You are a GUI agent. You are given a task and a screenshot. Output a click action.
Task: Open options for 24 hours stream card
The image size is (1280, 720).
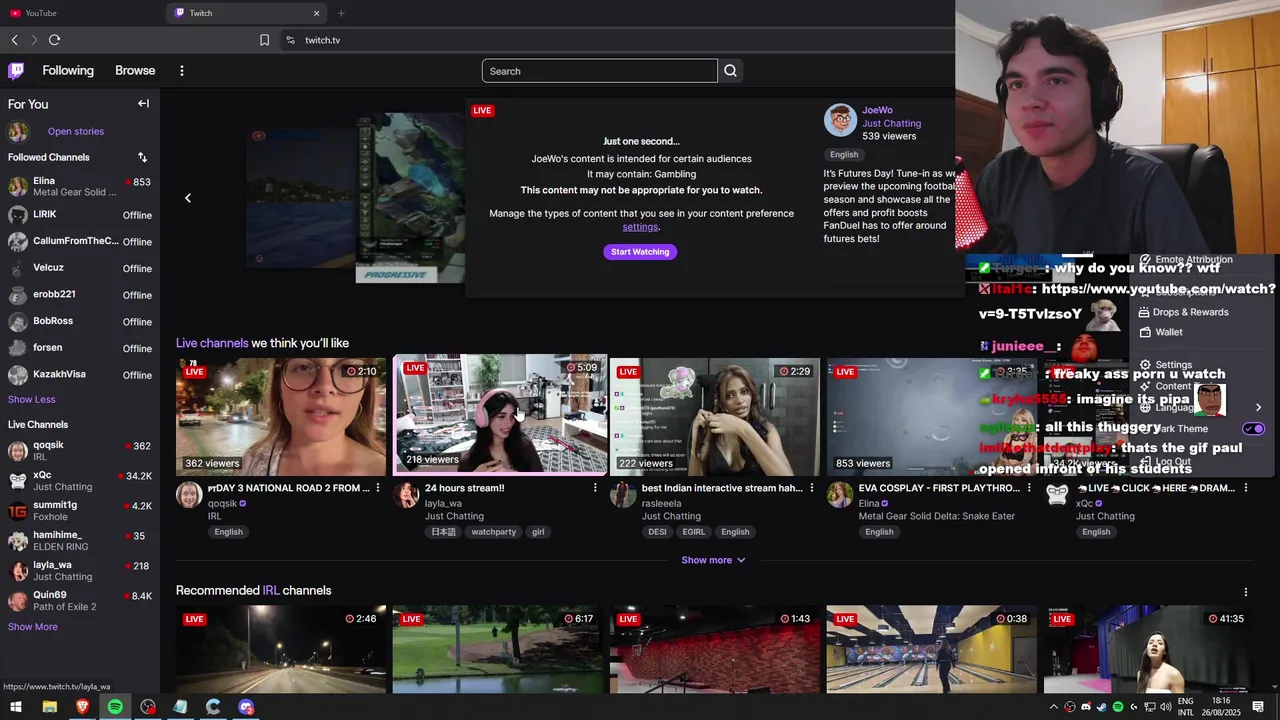click(594, 488)
